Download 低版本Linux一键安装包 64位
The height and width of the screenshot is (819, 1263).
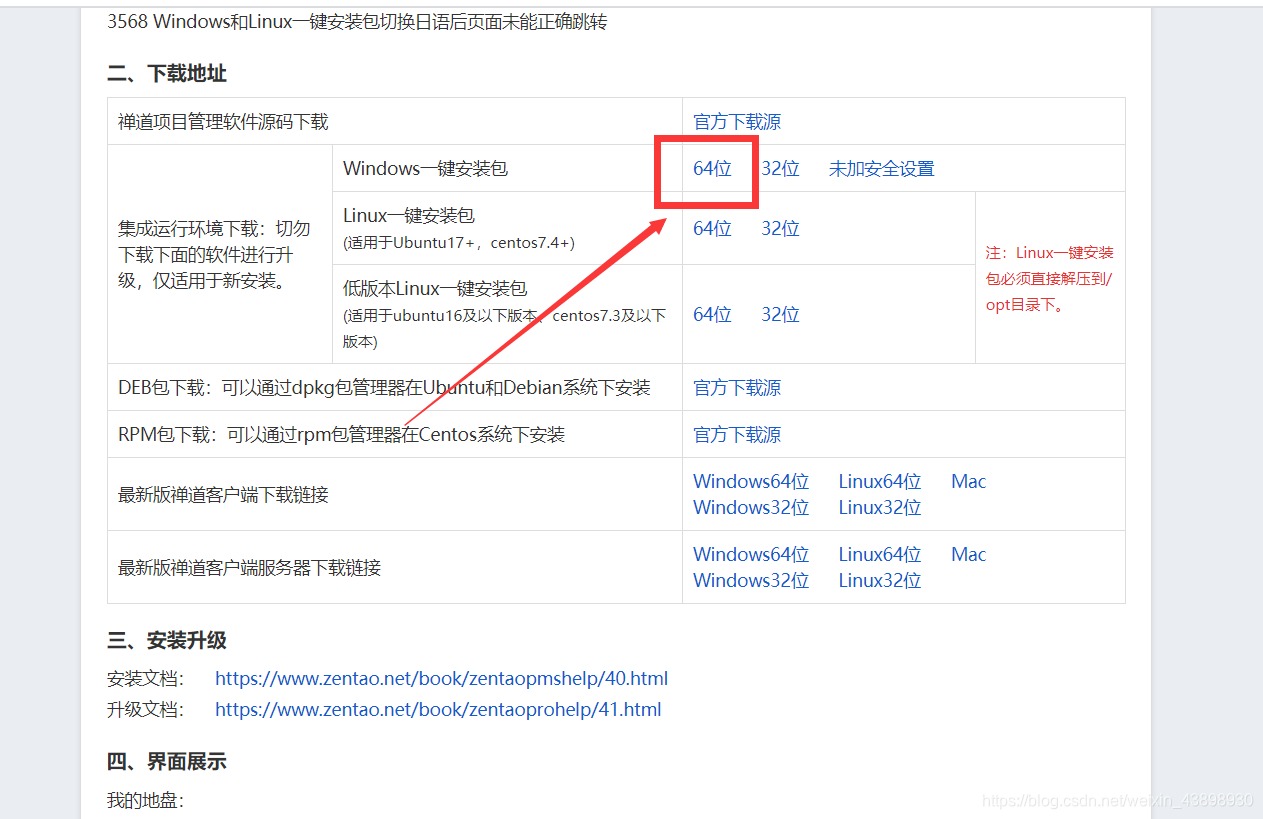pos(712,315)
